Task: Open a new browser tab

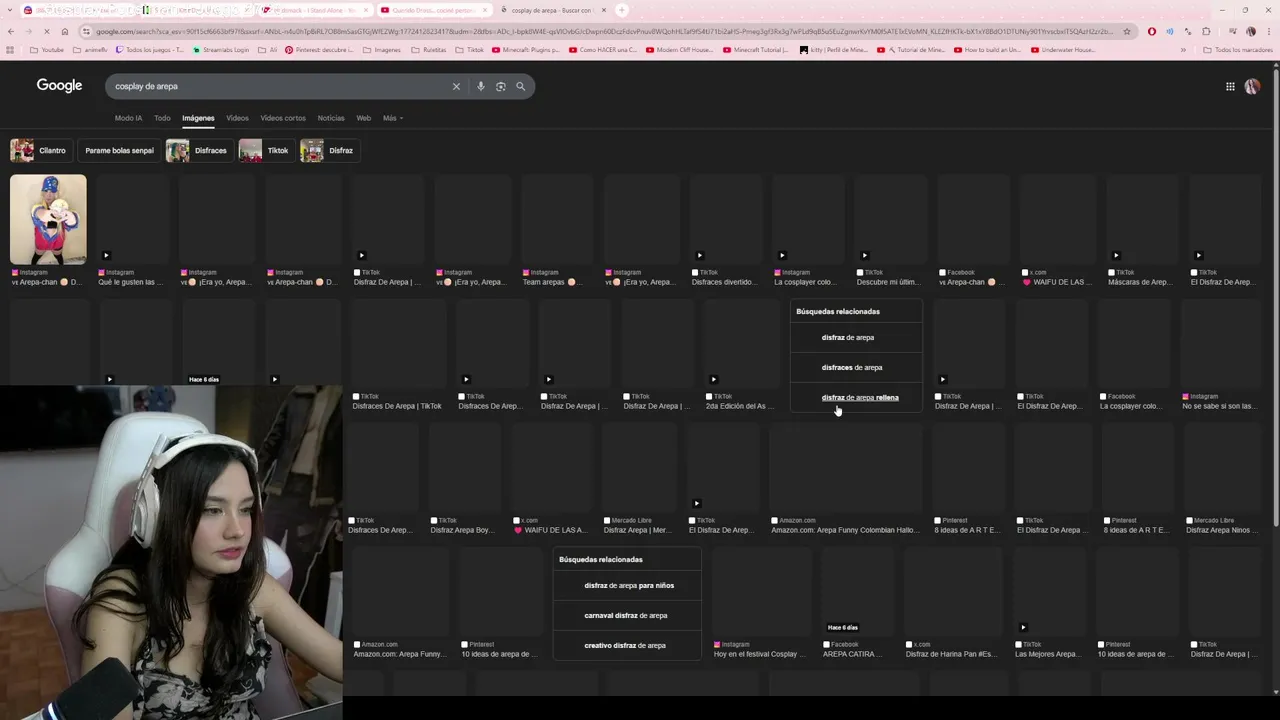Action: (x=621, y=10)
